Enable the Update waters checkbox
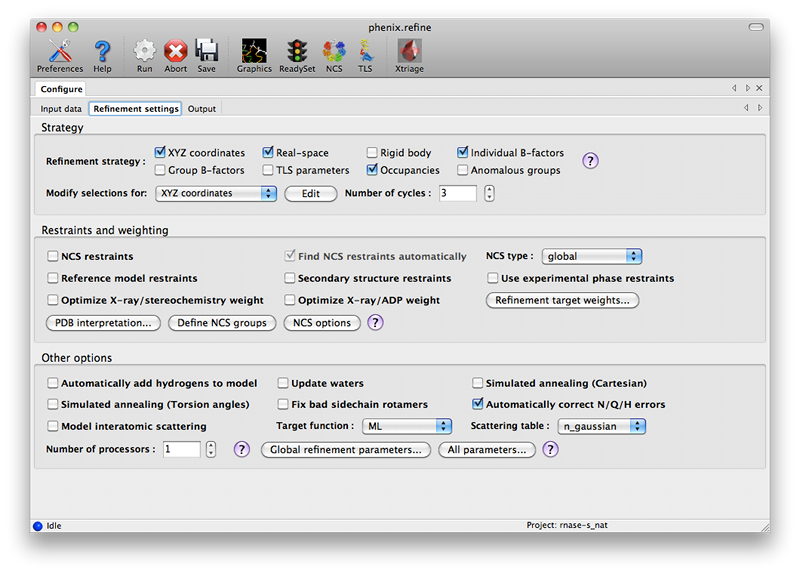This screenshot has height=574, width=800. coord(284,383)
